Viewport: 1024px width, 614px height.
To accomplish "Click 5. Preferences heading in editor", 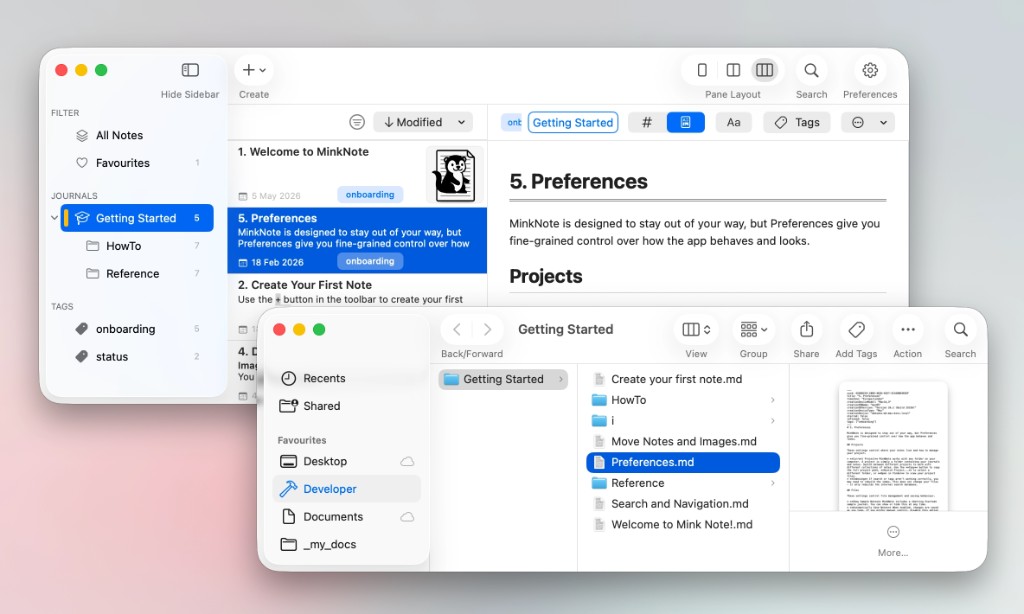I will (x=579, y=182).
